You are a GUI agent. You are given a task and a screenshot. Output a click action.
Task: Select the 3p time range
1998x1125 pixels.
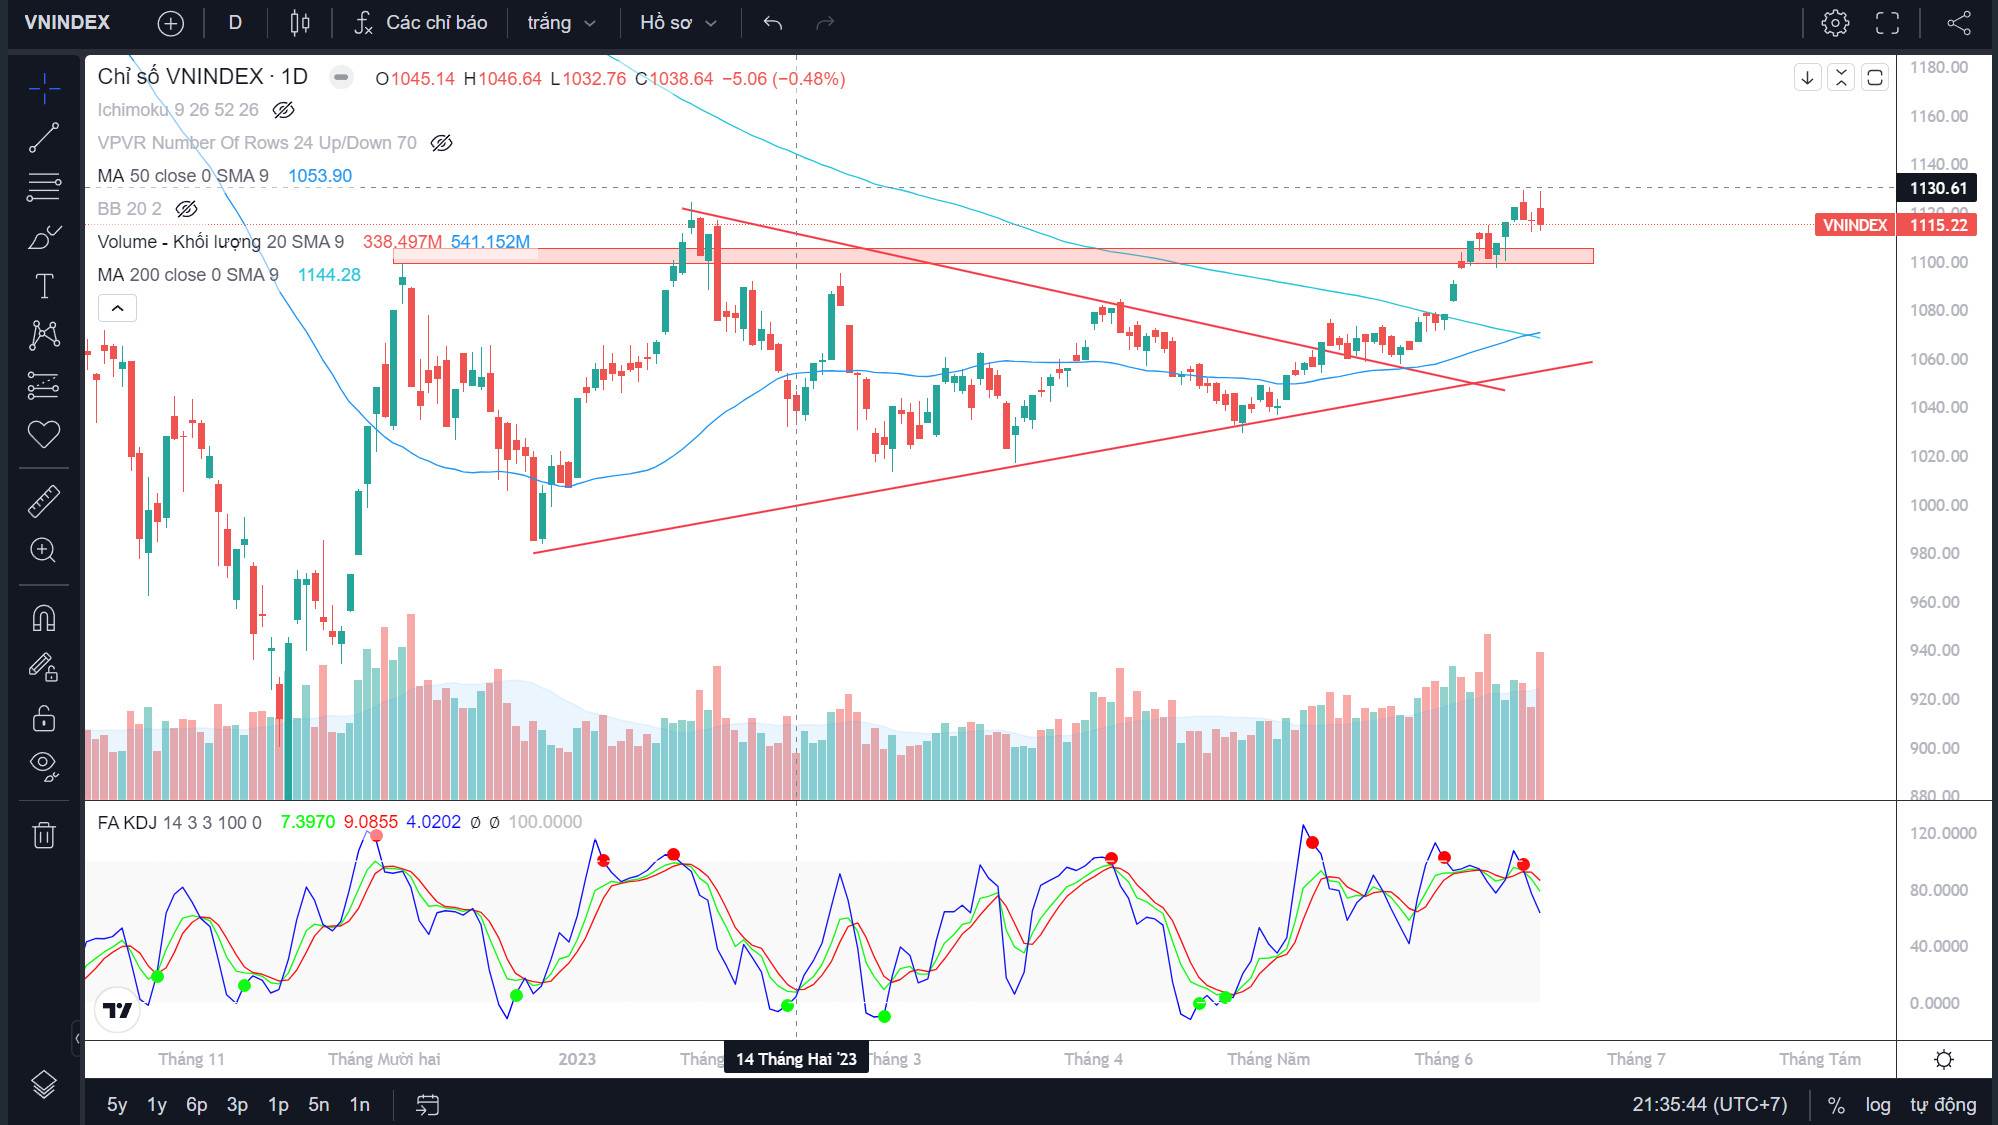tap(237, 1104)
